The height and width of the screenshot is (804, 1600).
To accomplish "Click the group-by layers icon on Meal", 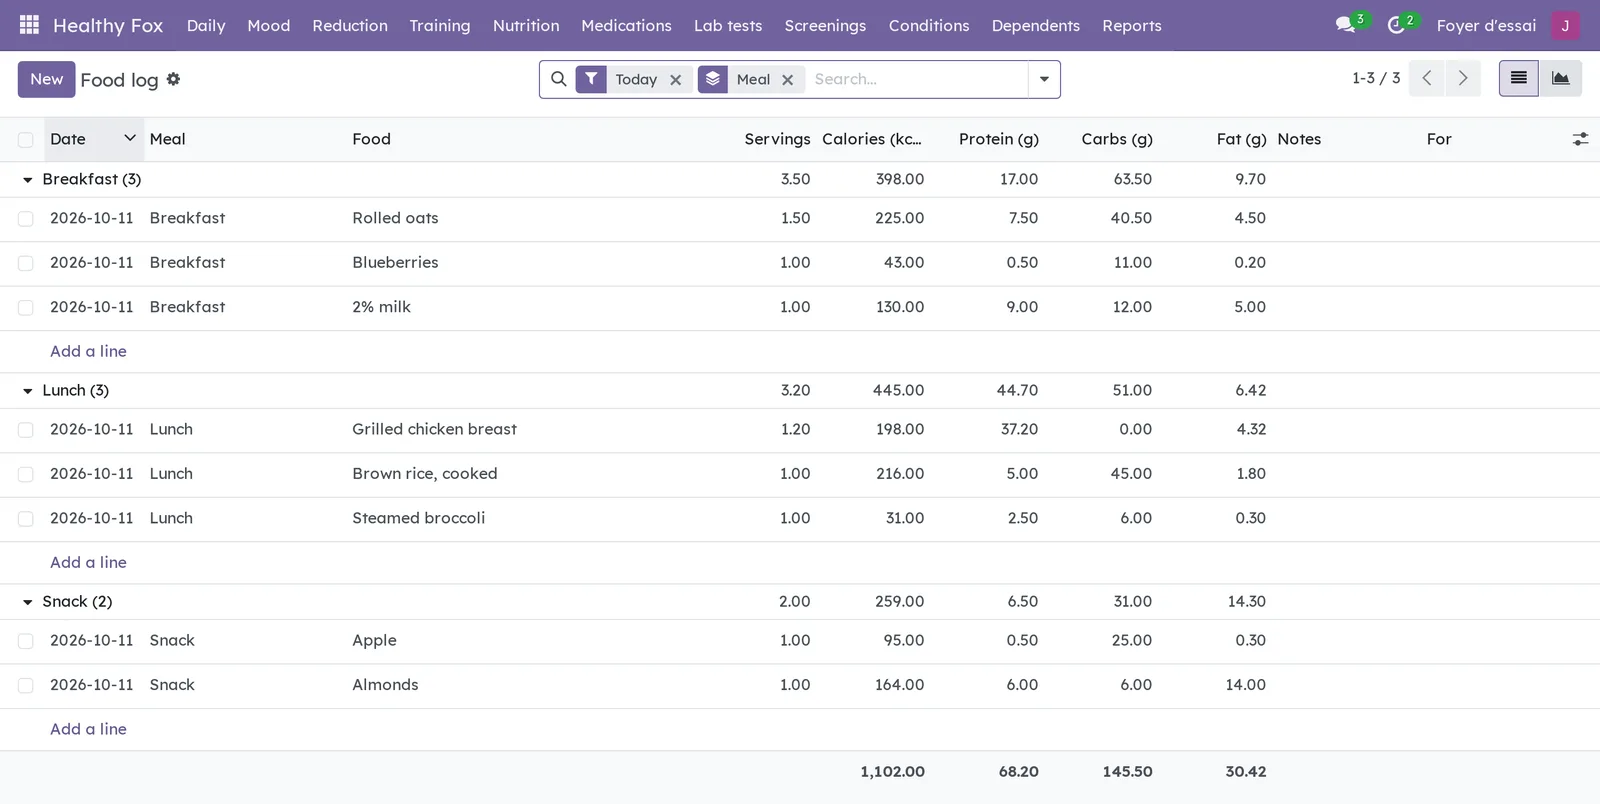I will coord(713,79).
